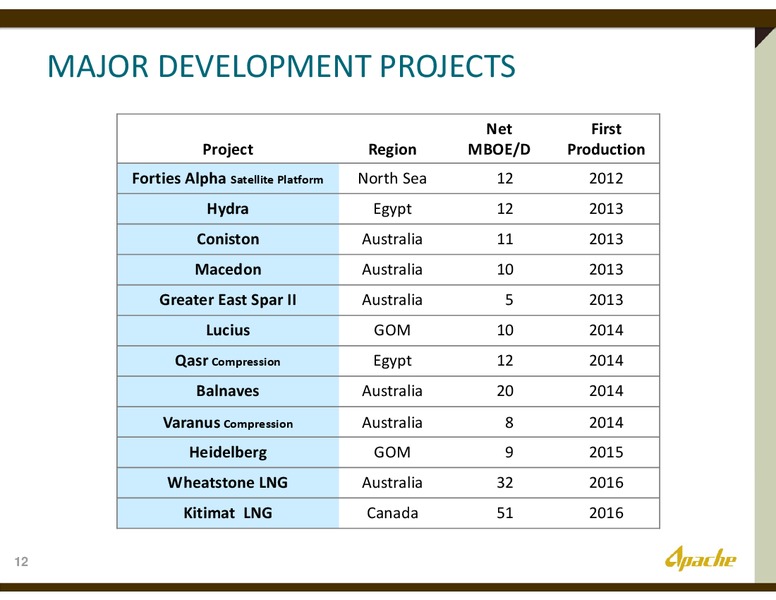776x600 pixels.
Task: Click the value '5' for Greater East Spar II
Action: (x=509, y=300)
